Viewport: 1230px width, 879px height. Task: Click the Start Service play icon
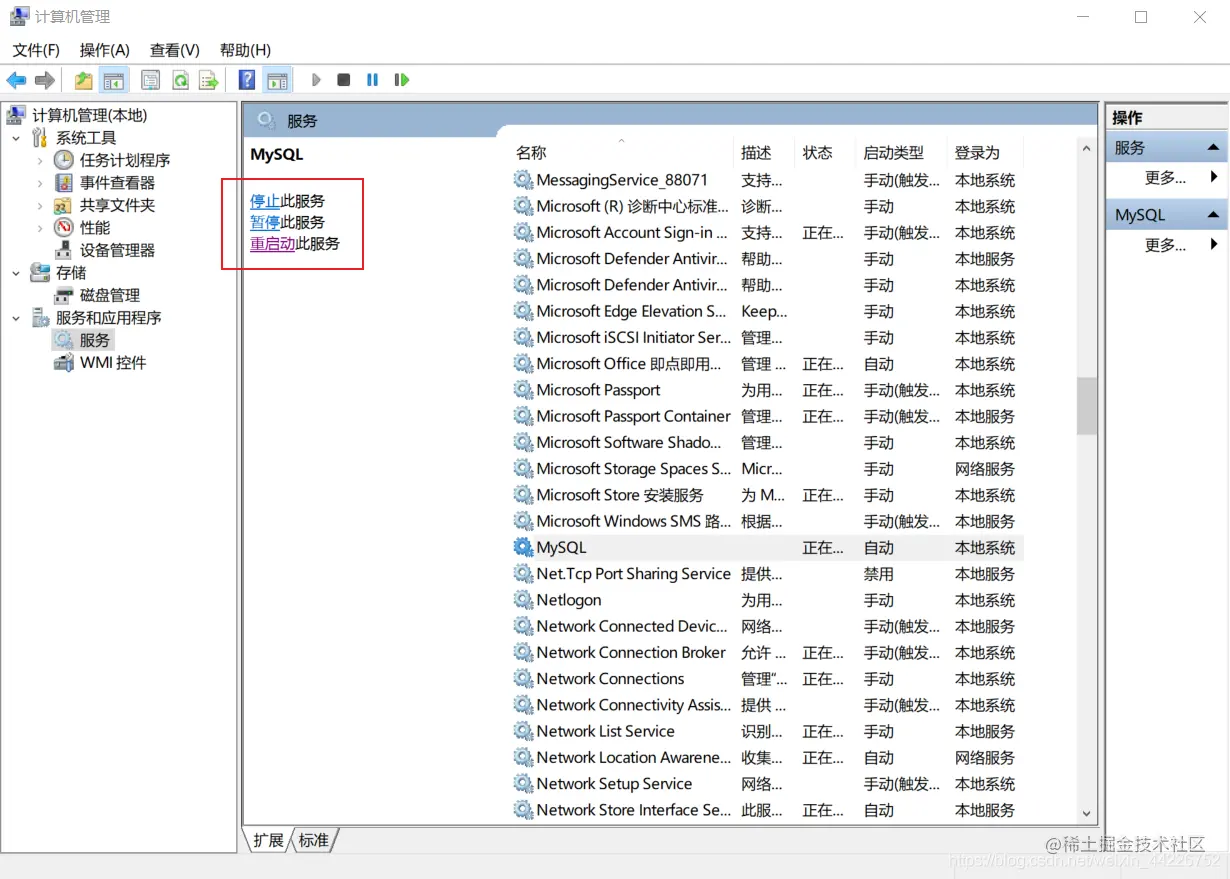pyautogui.click(x=316, y=80)
